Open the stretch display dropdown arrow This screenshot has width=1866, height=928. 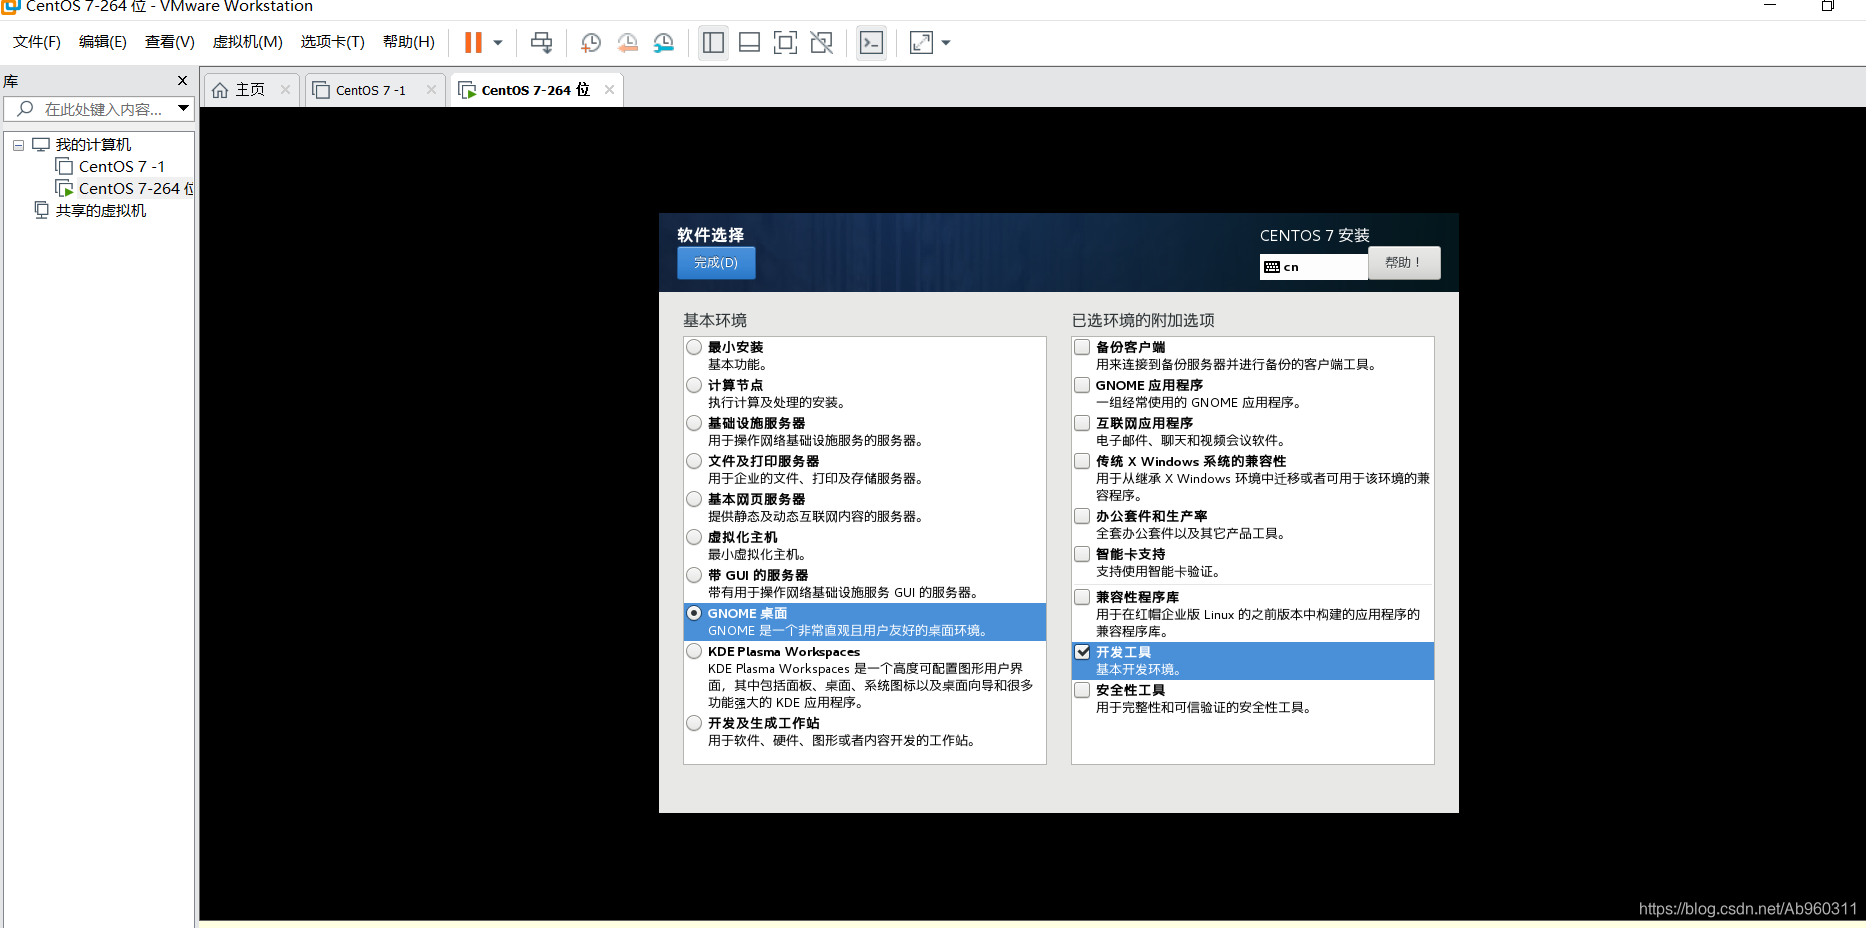[x=946, y=43]
